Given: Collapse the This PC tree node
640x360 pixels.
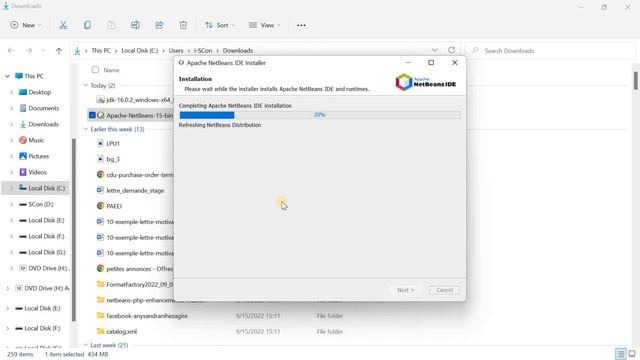Looking at the screenshot, I should coord(7,76).
